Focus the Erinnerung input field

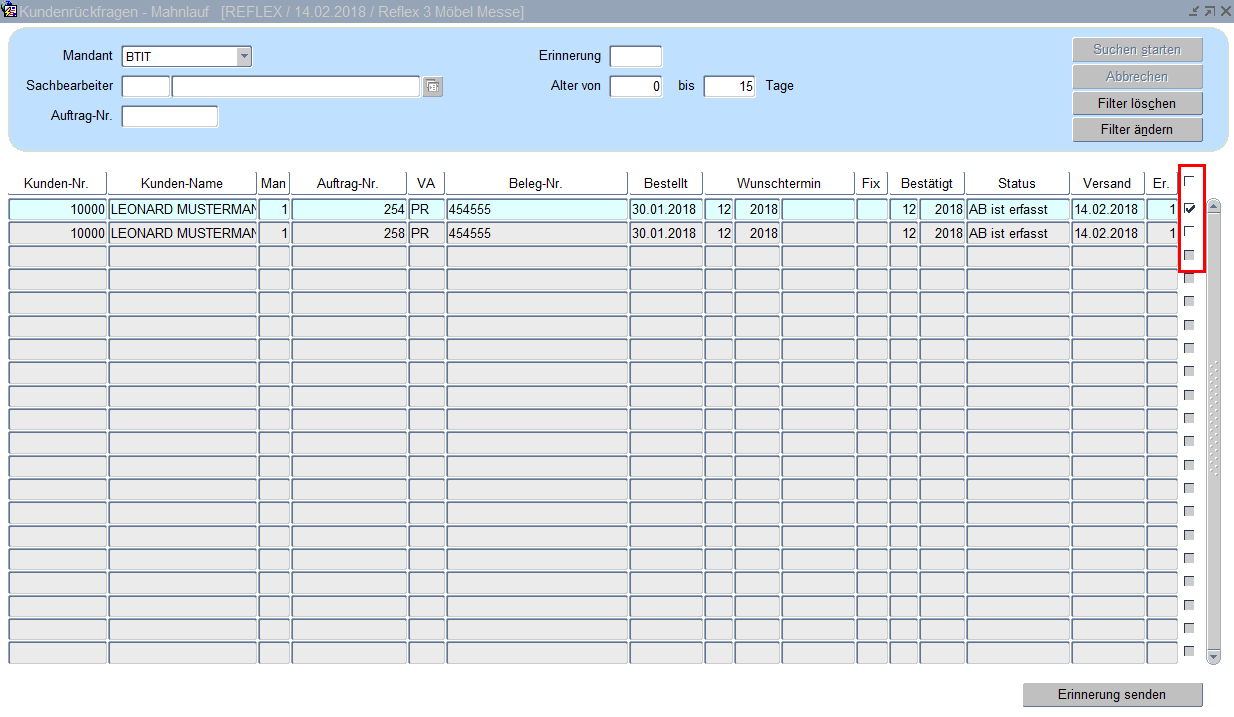click(635, 57)
